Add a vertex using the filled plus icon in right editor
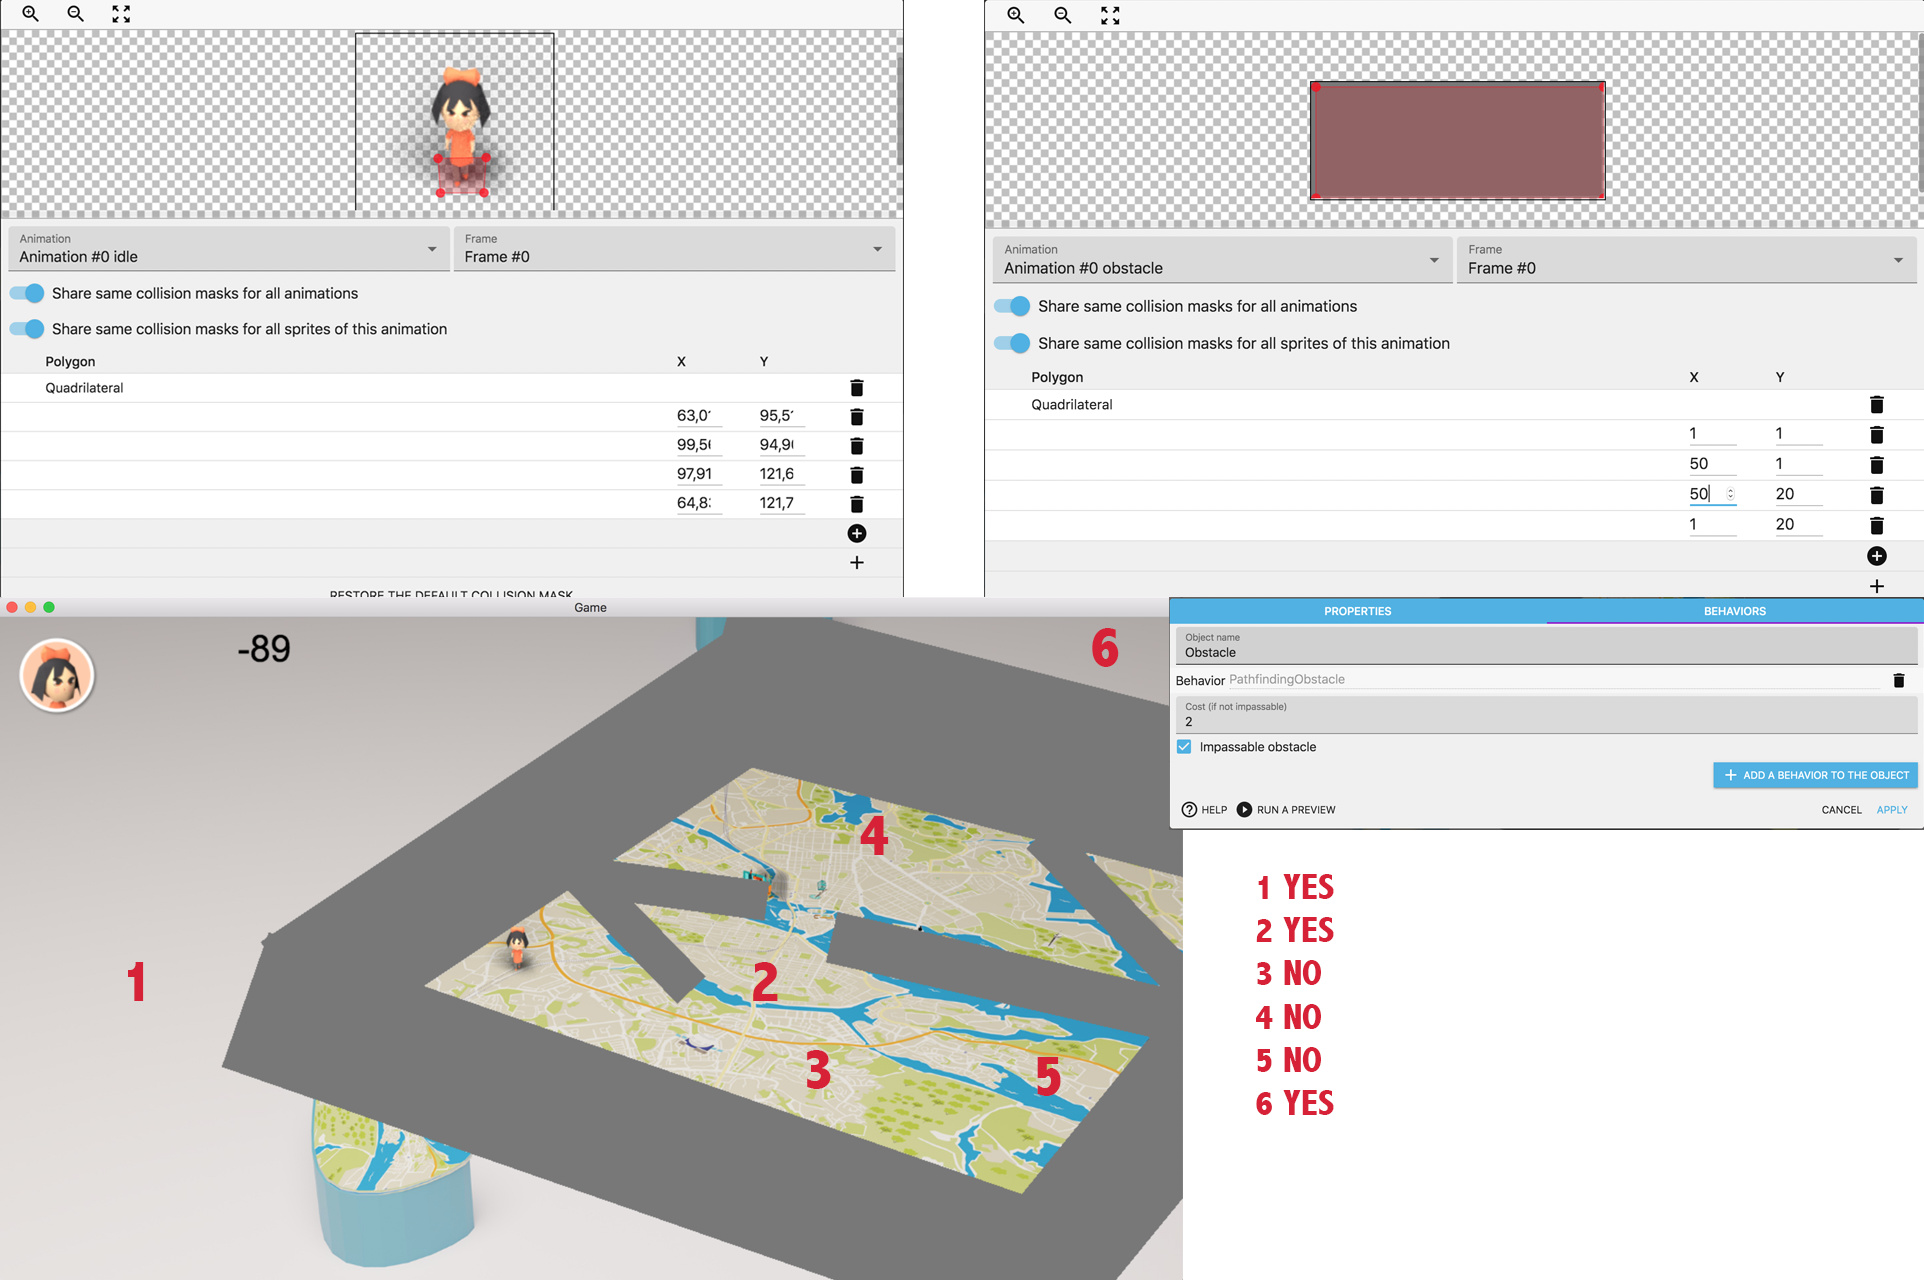 pos(1877,556)
